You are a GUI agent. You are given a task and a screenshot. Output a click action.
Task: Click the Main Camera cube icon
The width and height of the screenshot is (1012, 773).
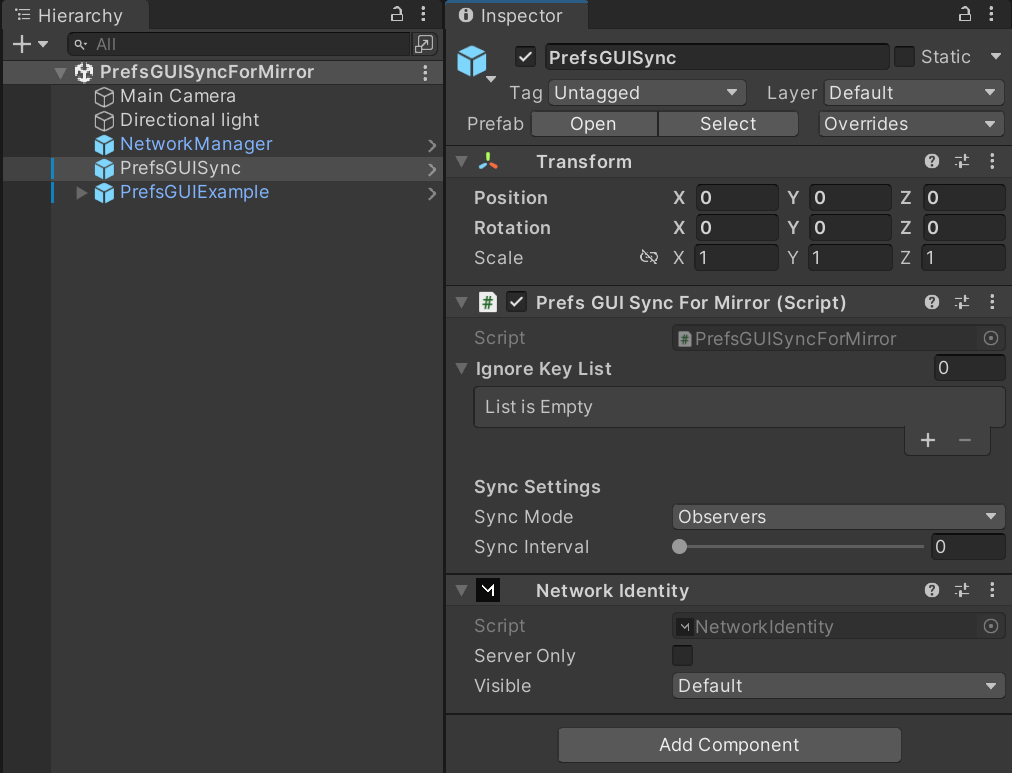104,97
